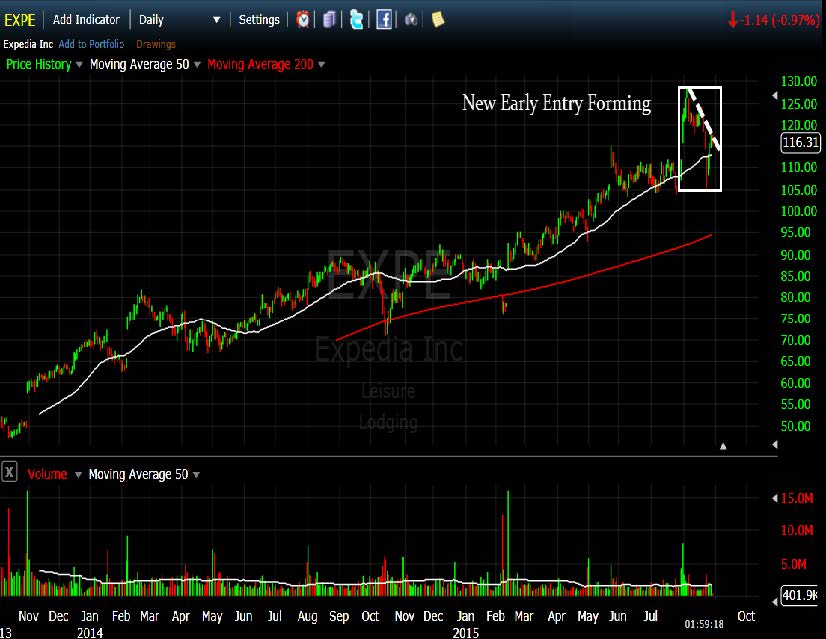Open the Drawings link

tap(156, 44)
